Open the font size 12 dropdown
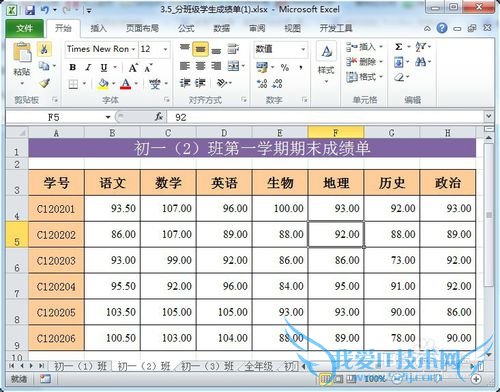The width and height of the screenshot is (500, 392). click(x=165, y=49)
